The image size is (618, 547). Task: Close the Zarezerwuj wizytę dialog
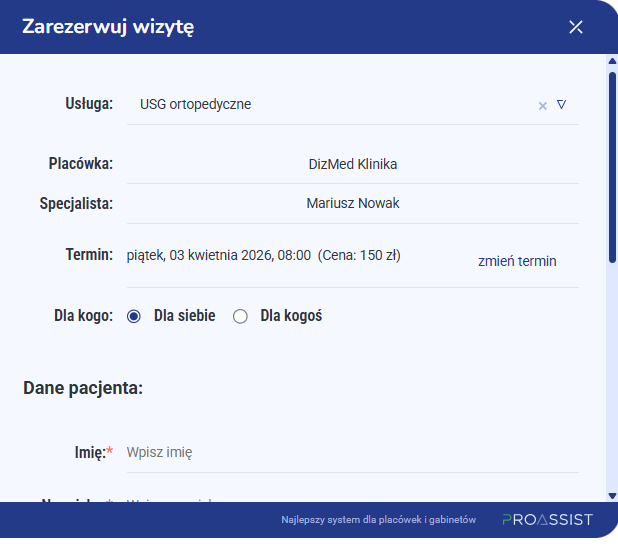(576, 27)
